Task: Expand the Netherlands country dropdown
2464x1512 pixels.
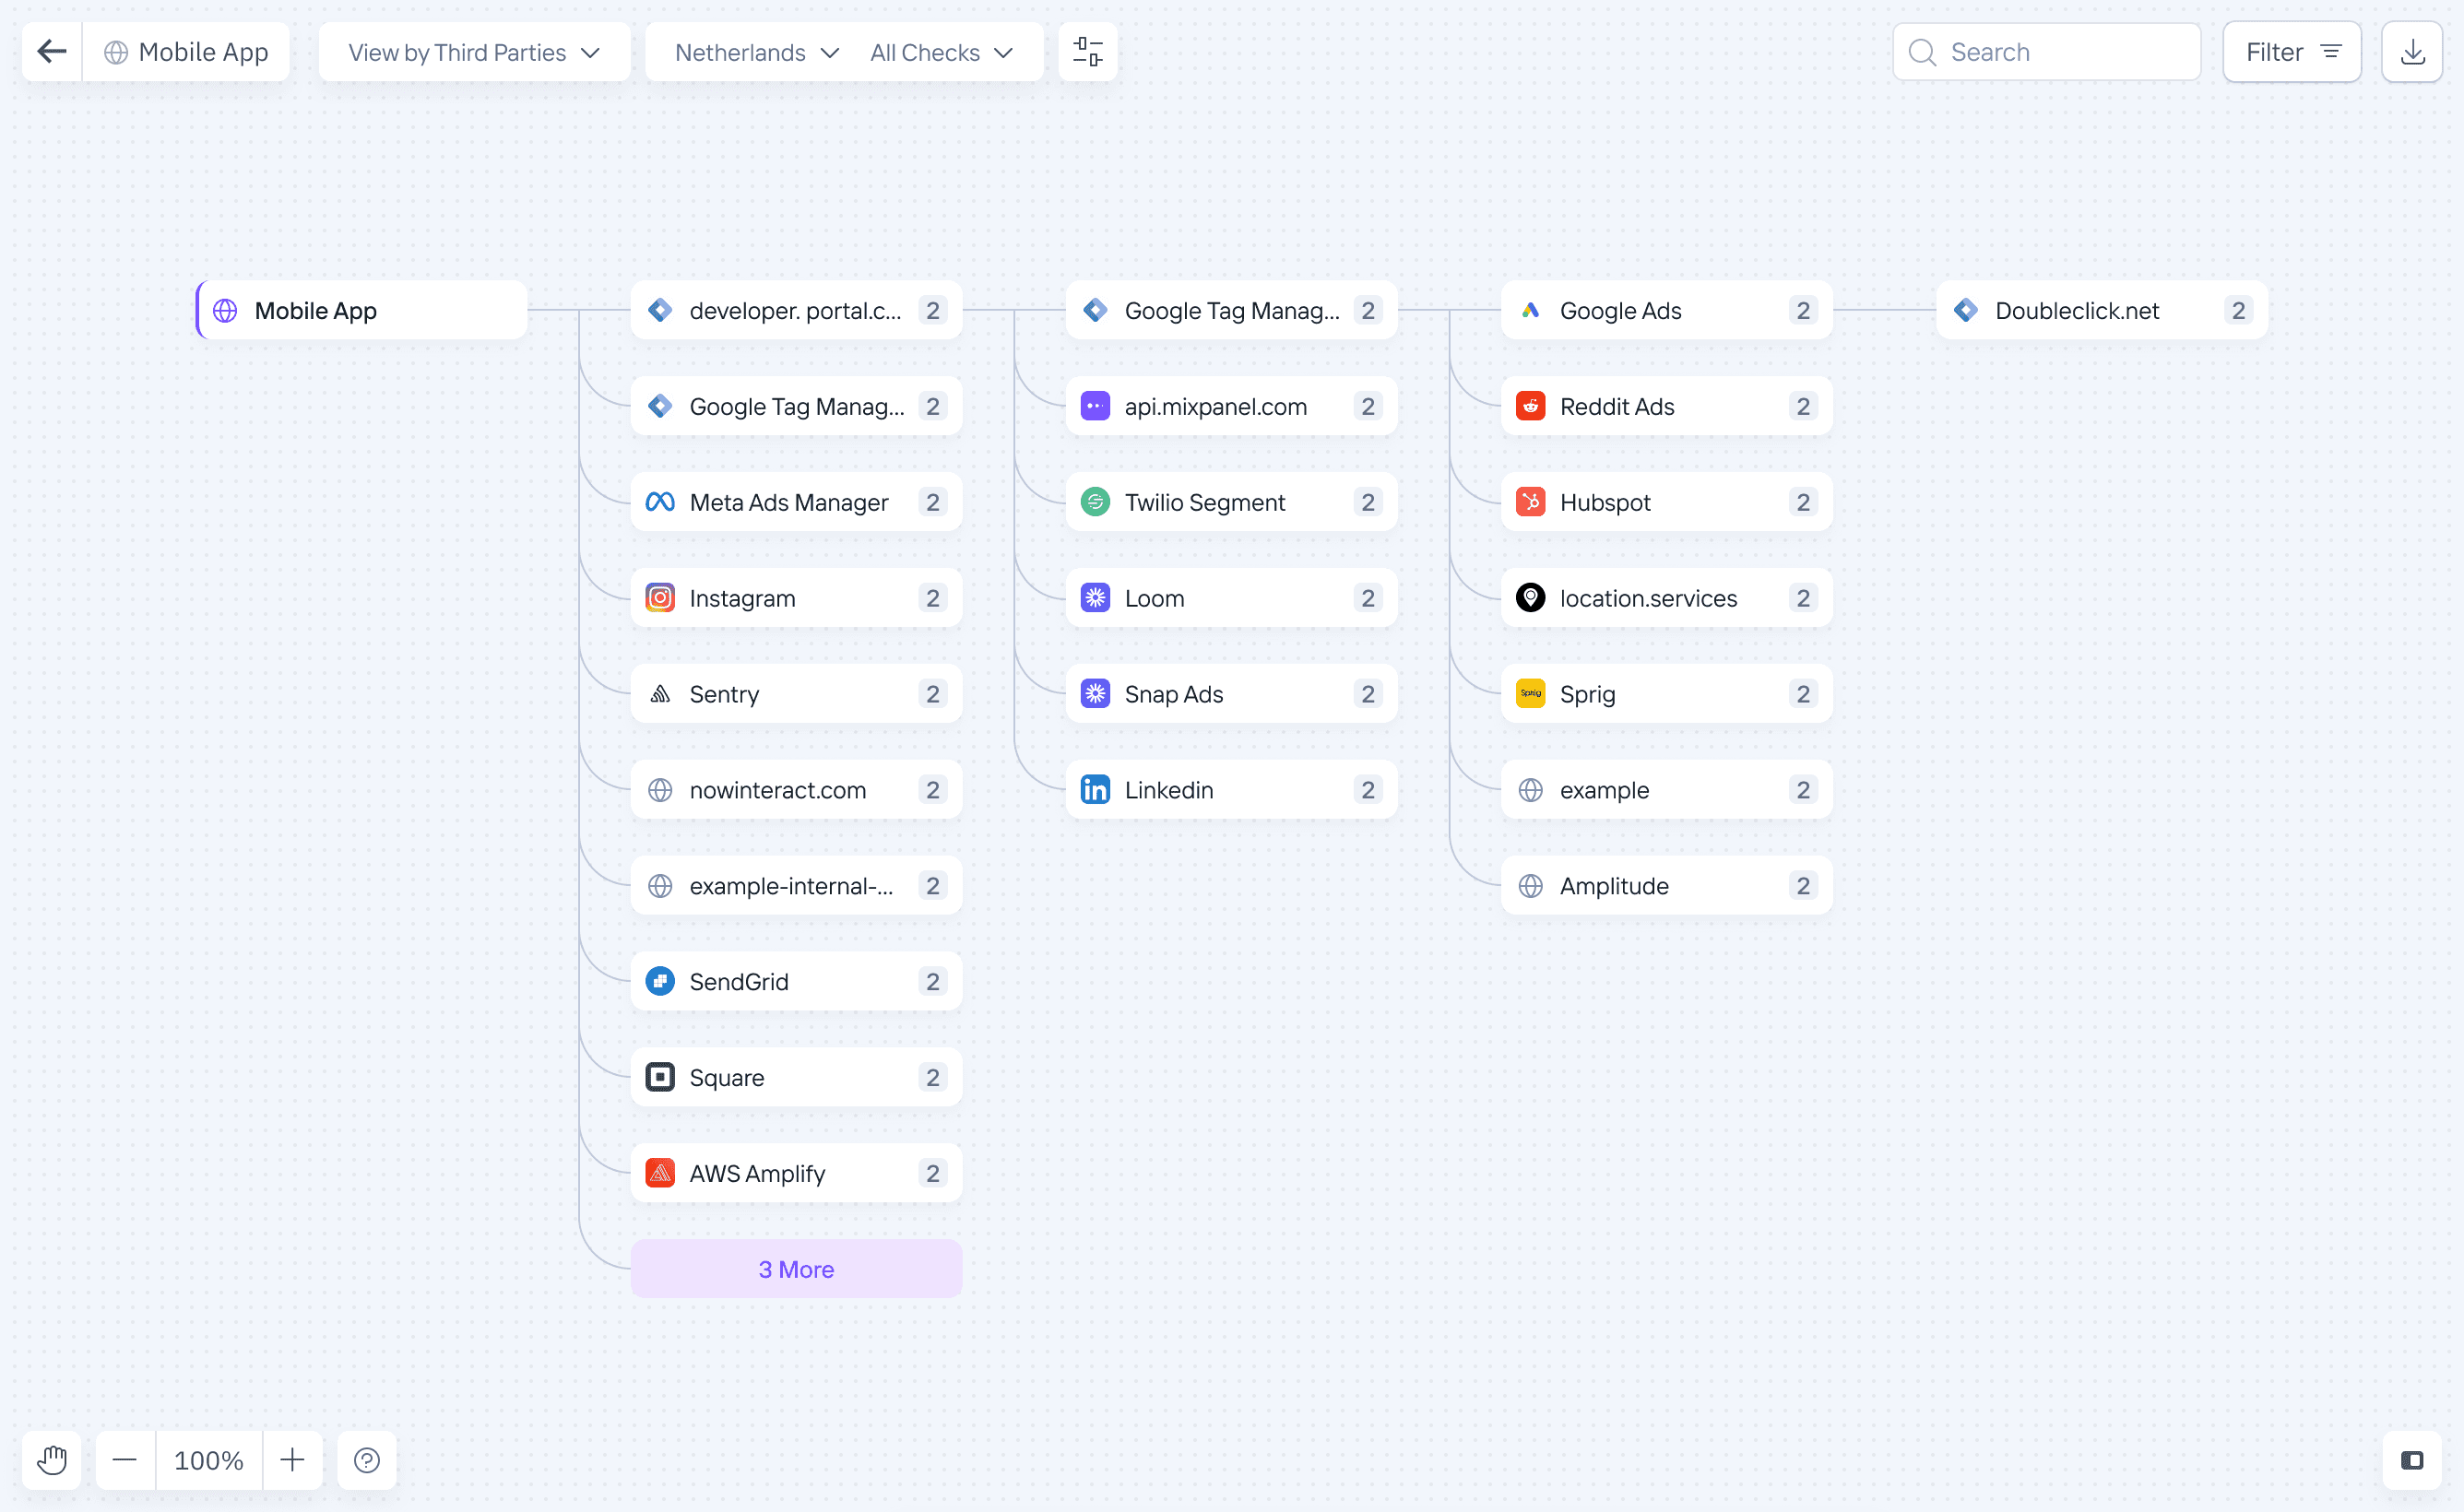Action: pyautogui.click(x=756, y=52)
